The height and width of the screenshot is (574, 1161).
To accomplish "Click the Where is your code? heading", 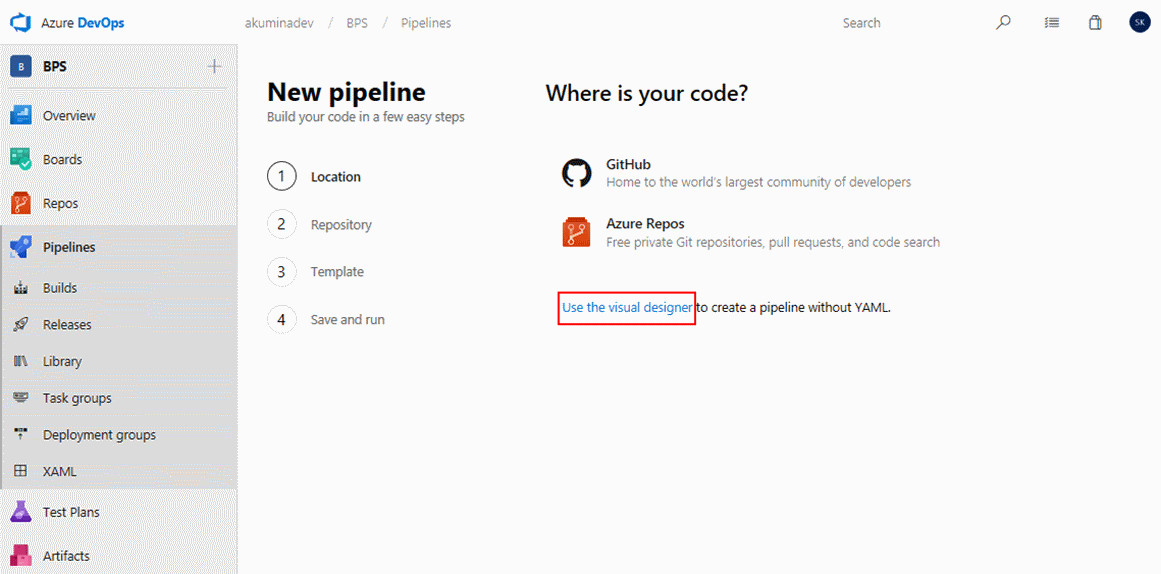I will 647,93.
